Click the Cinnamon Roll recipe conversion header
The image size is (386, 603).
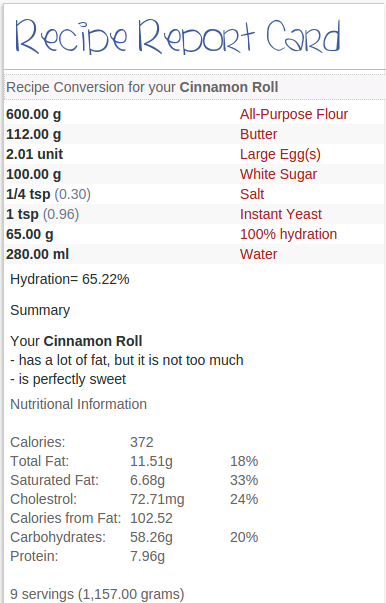pos(142,87)
